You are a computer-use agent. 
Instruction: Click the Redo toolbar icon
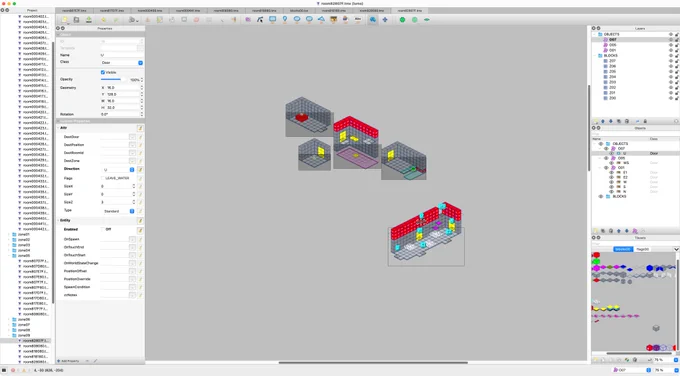coord(116,20)
